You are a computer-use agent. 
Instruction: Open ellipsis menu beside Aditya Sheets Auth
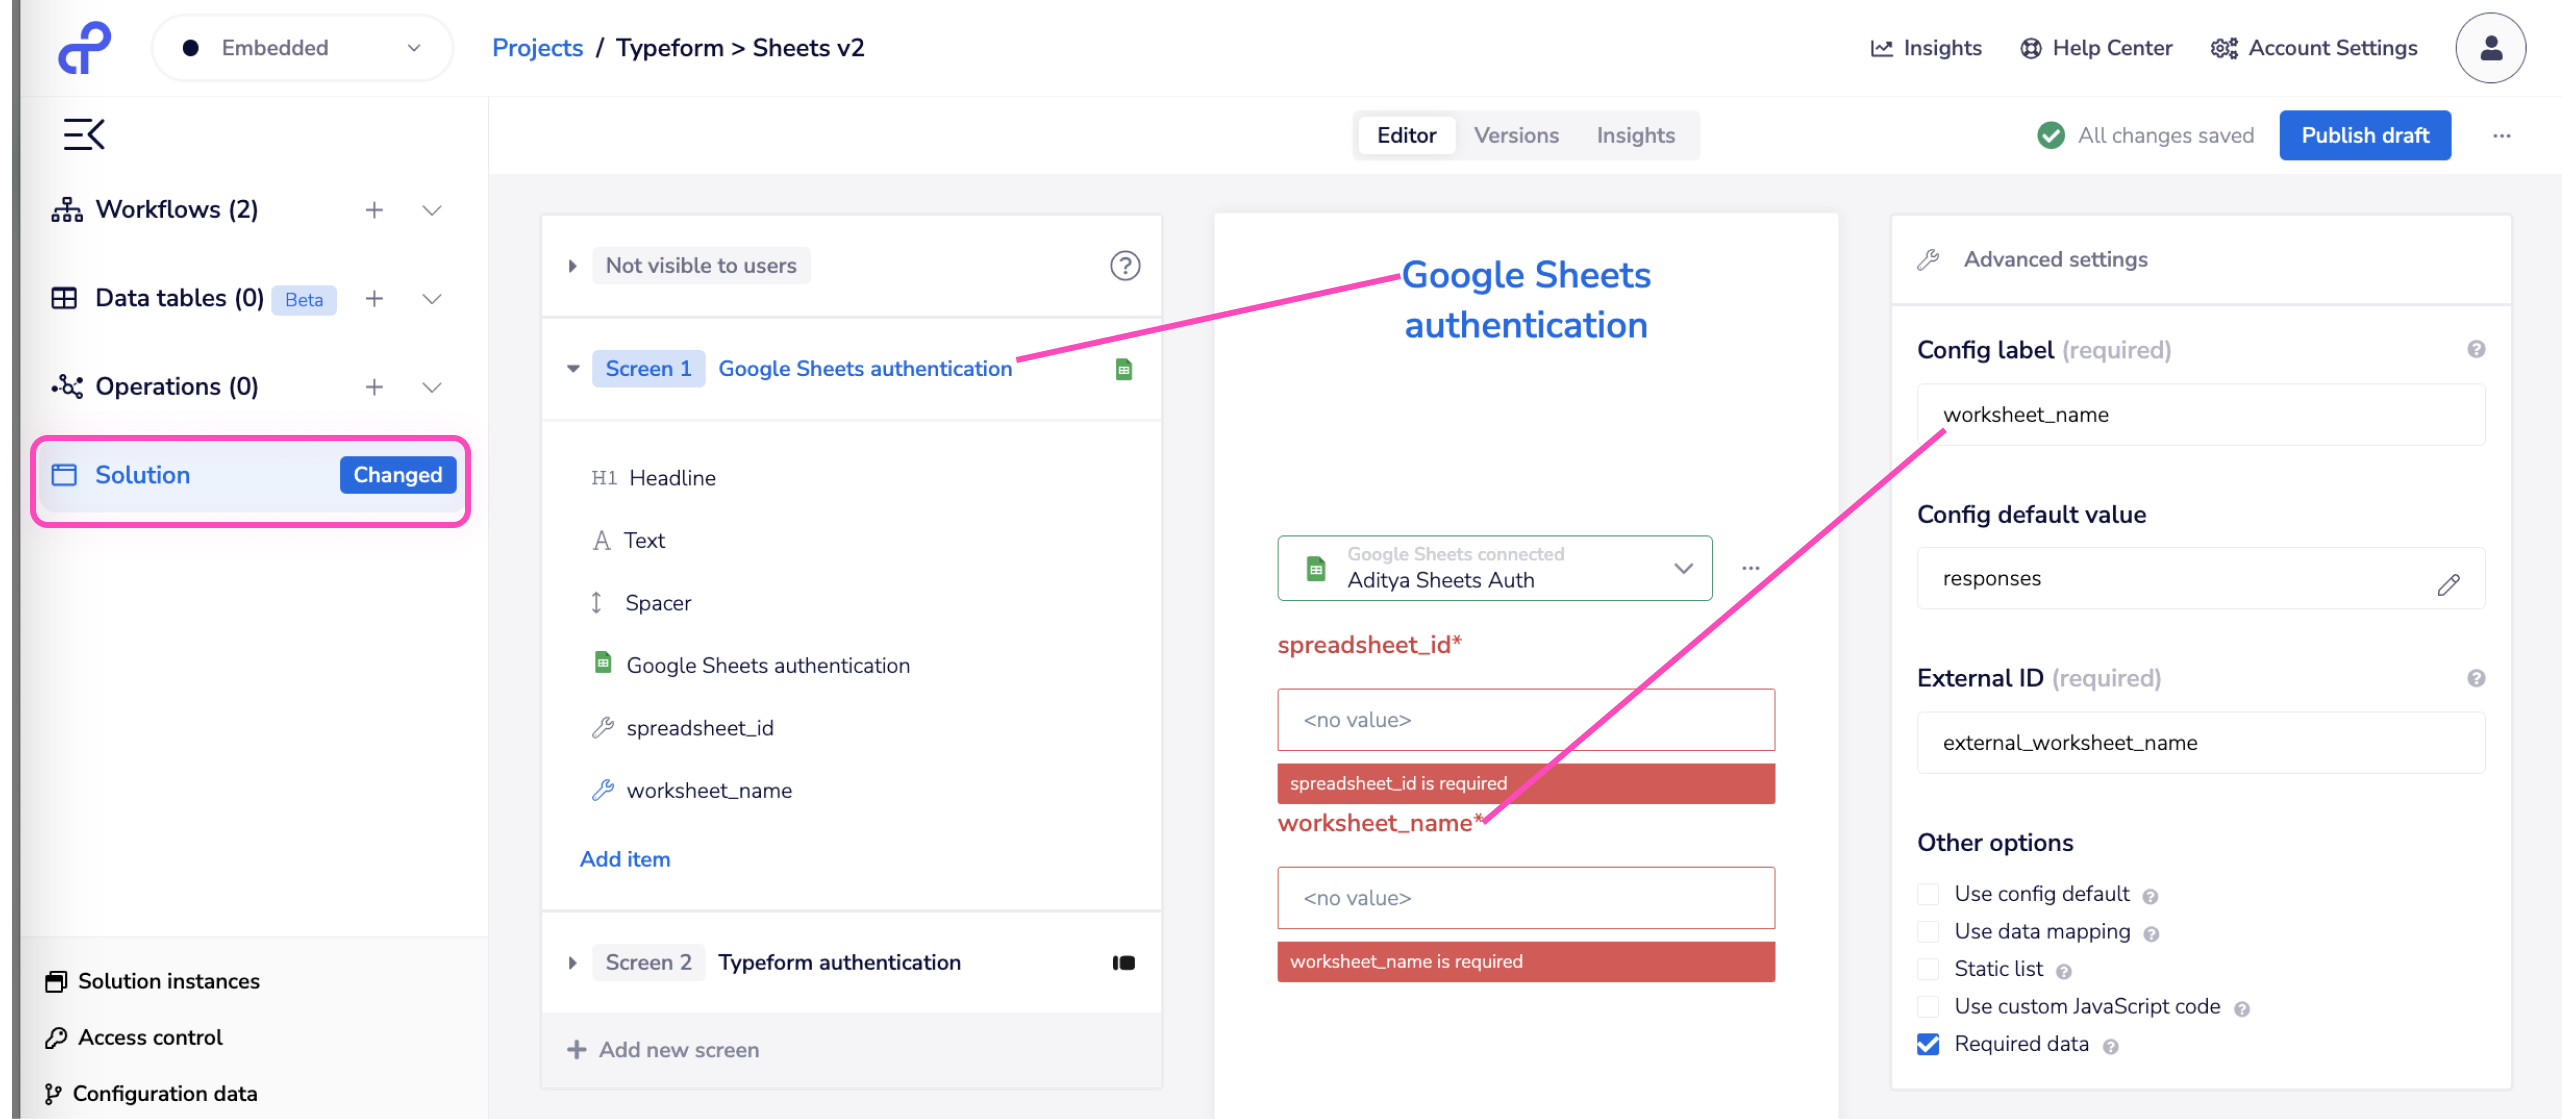[x=1749, y=568]
